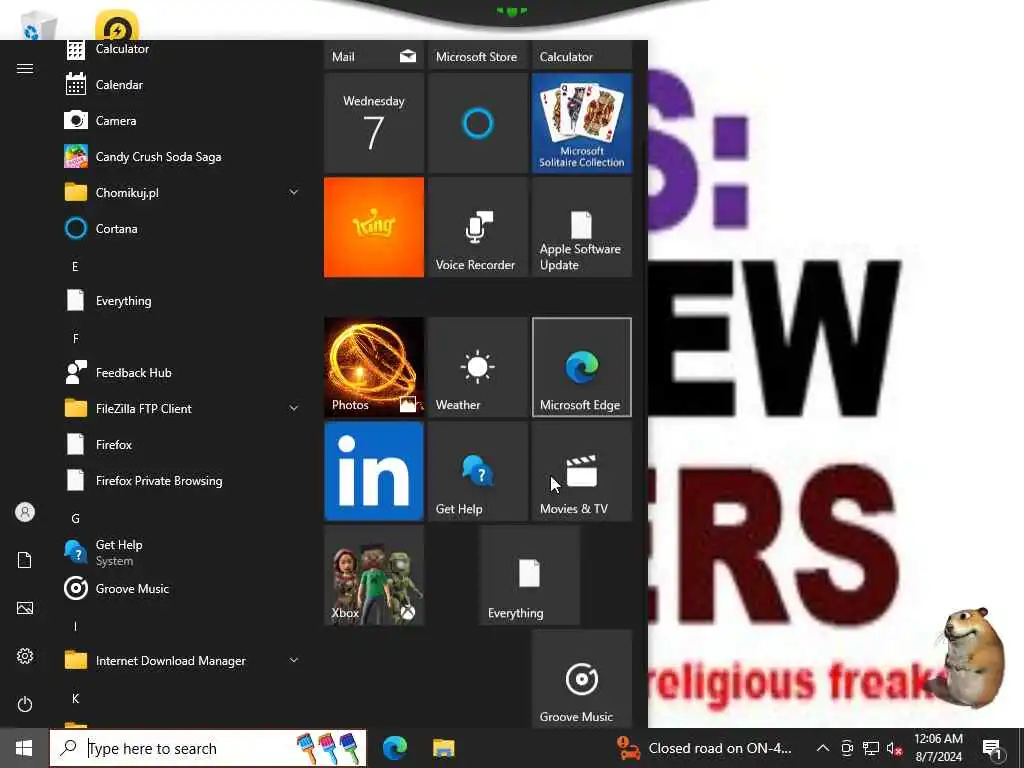The height and width of the screenshot is (768, 1024).
Task: Open File Explorer from the taskbar
Action: tap(443, 748)
